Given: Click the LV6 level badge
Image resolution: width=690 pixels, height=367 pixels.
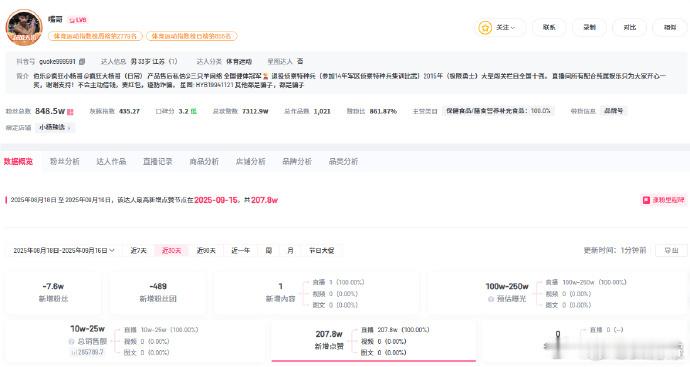Looking at the screenshot, I should point(78,20).
